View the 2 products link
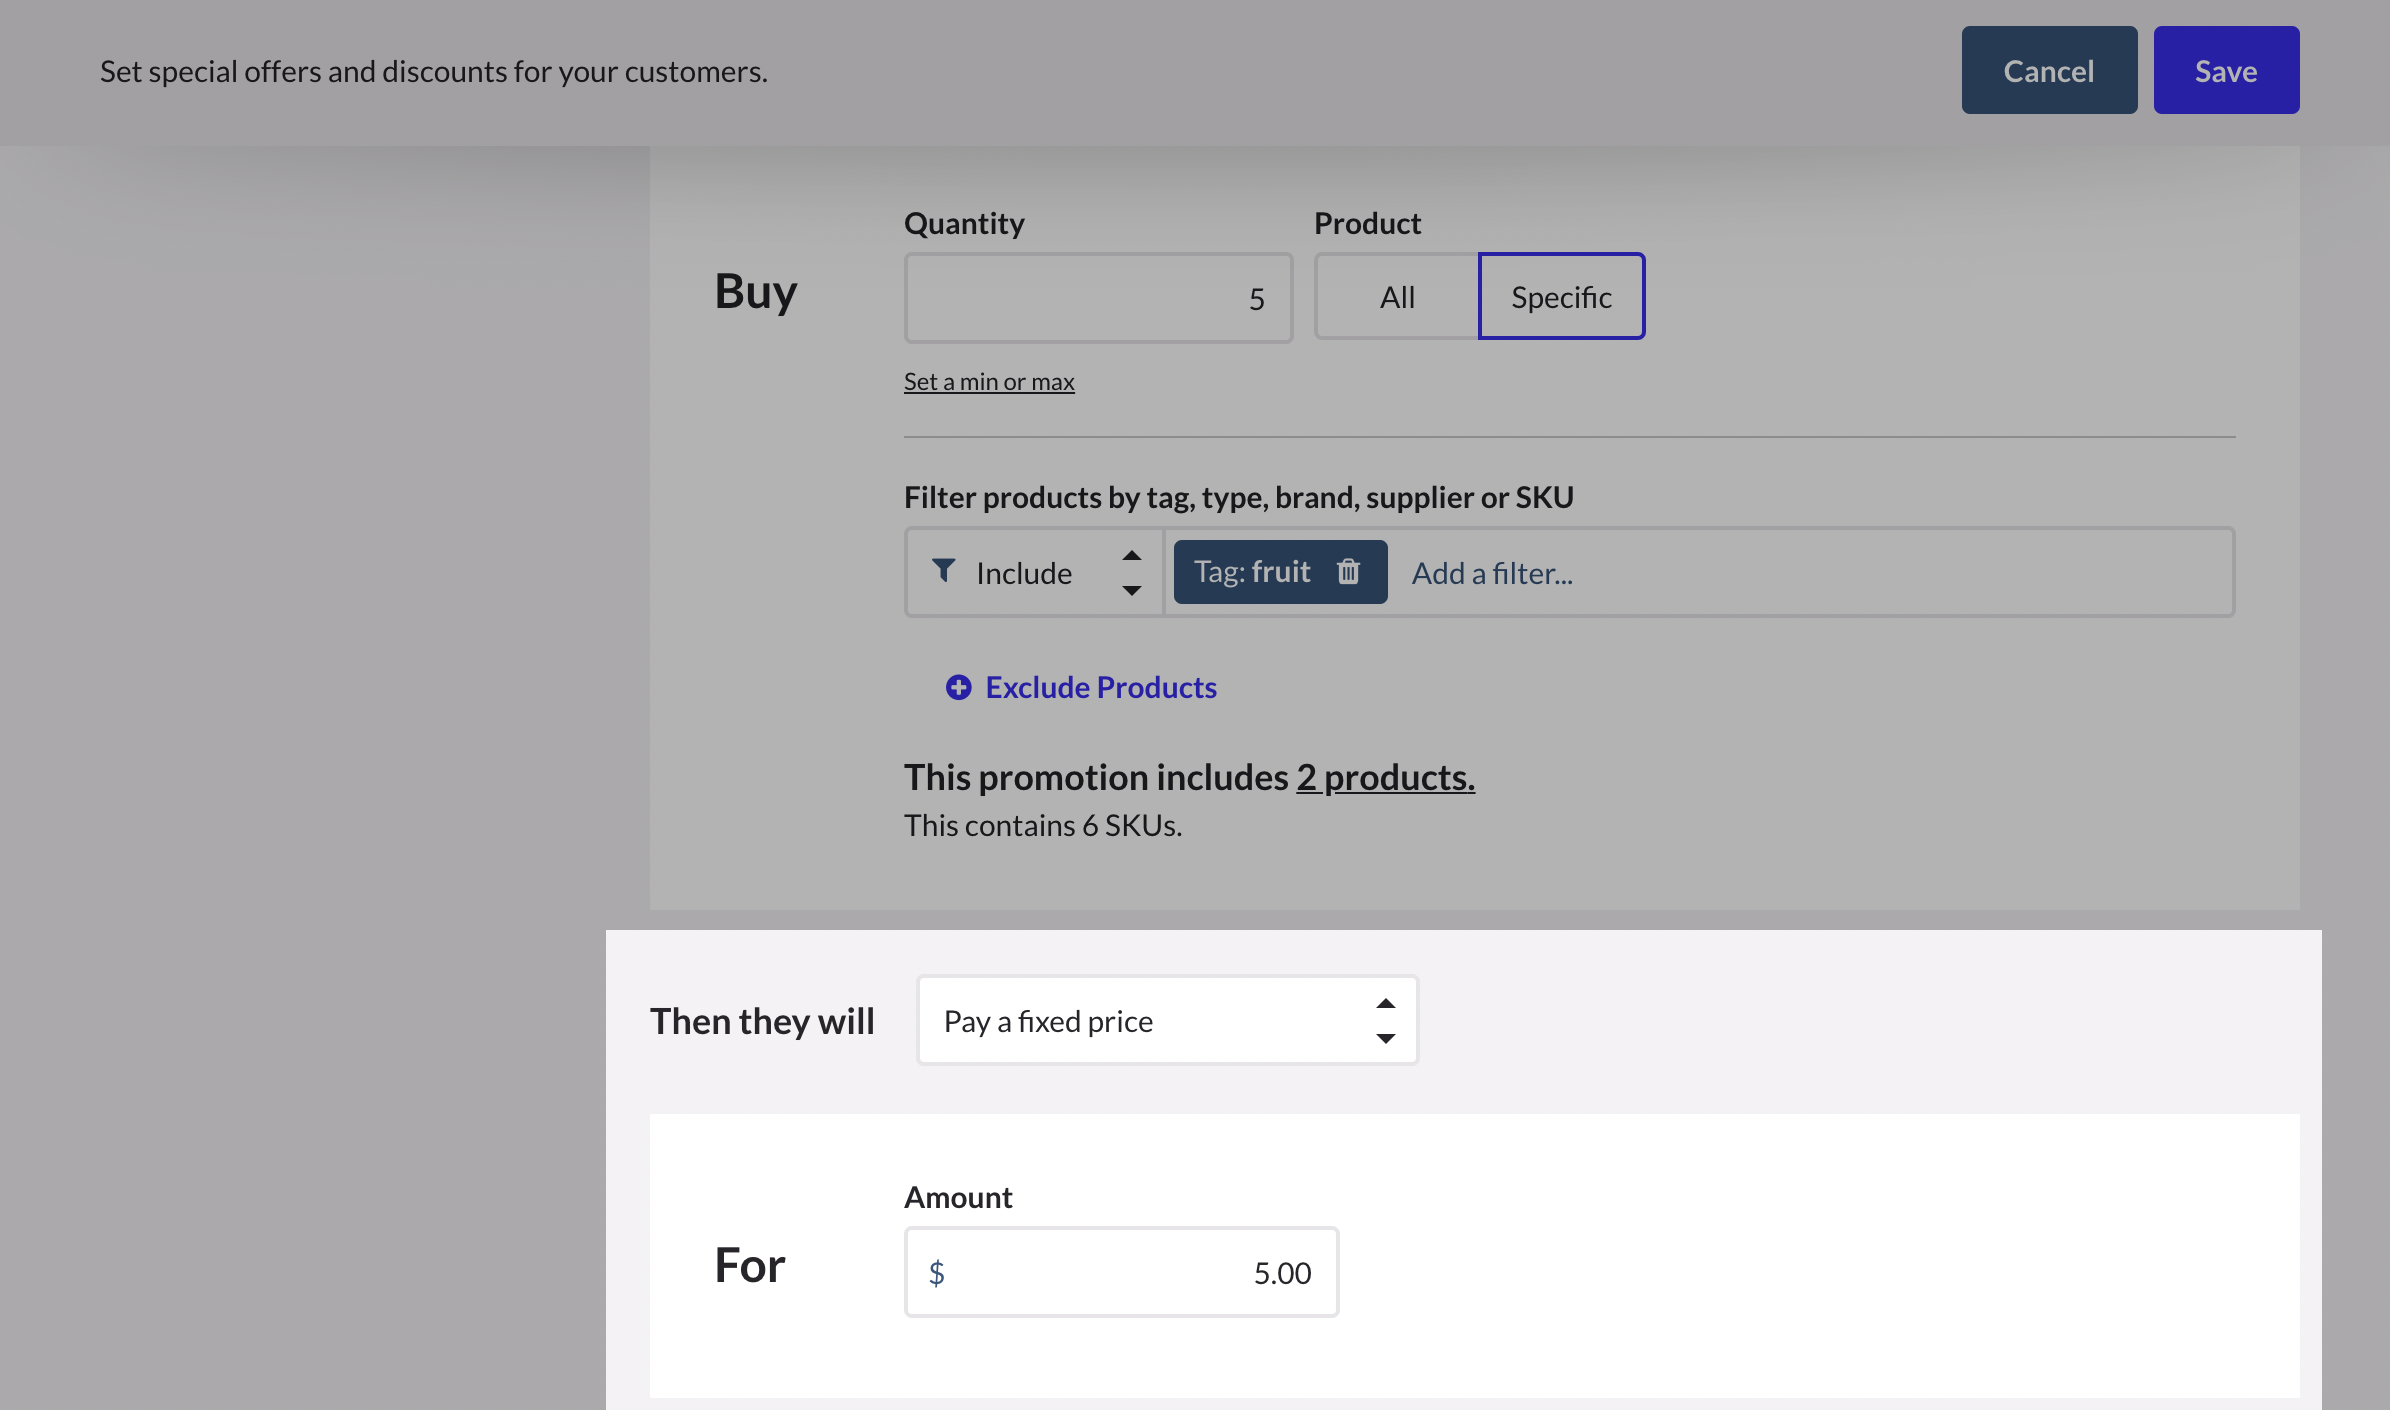2390x1410 pixels. (x=1385, y=777)
